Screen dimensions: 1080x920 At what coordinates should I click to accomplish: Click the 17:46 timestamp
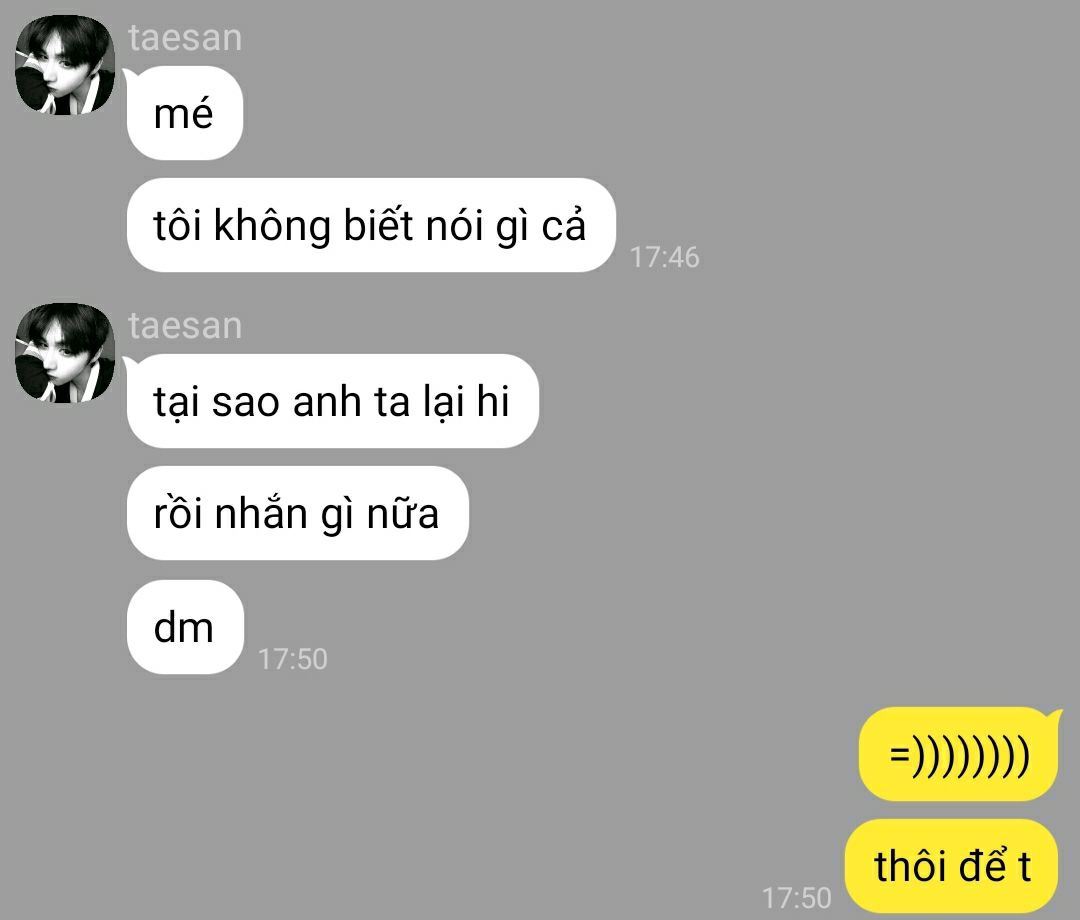point(665,257)
